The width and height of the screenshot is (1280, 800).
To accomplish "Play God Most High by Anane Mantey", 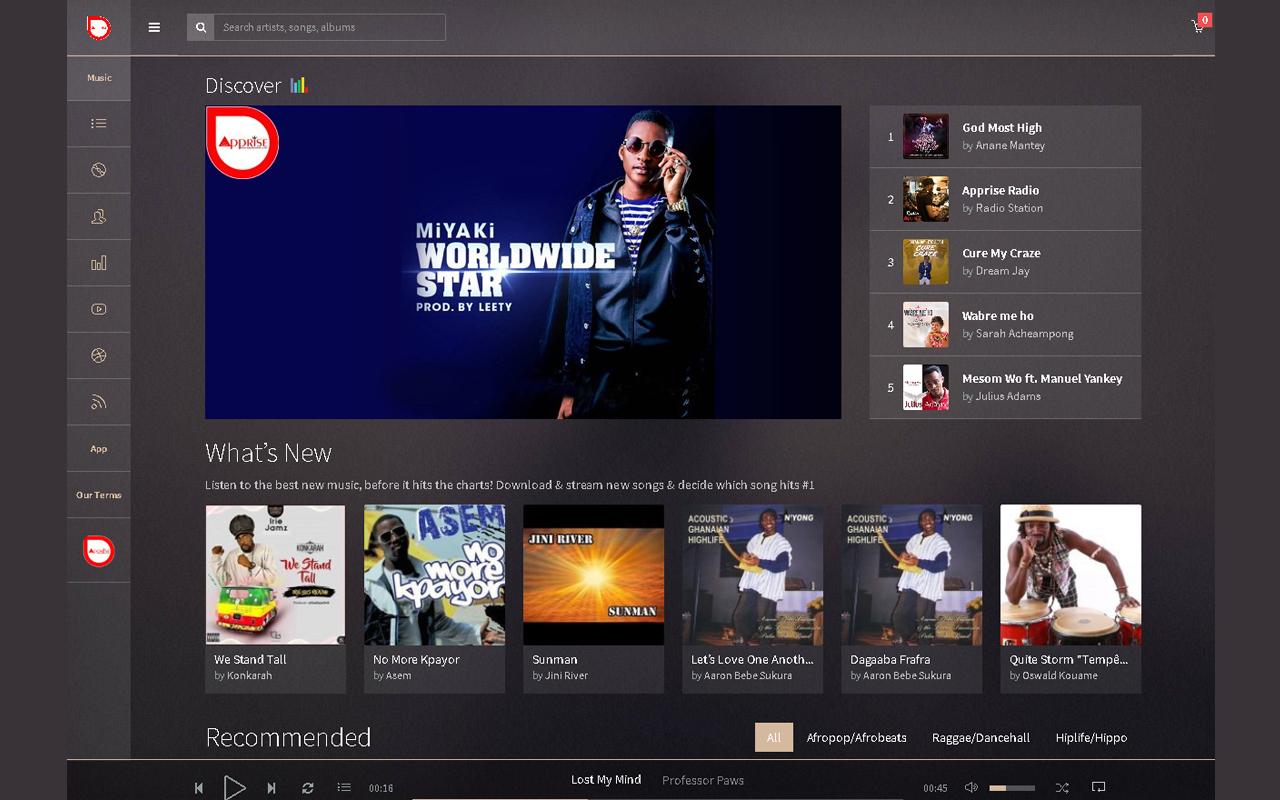I will [x=1005, y=136].
